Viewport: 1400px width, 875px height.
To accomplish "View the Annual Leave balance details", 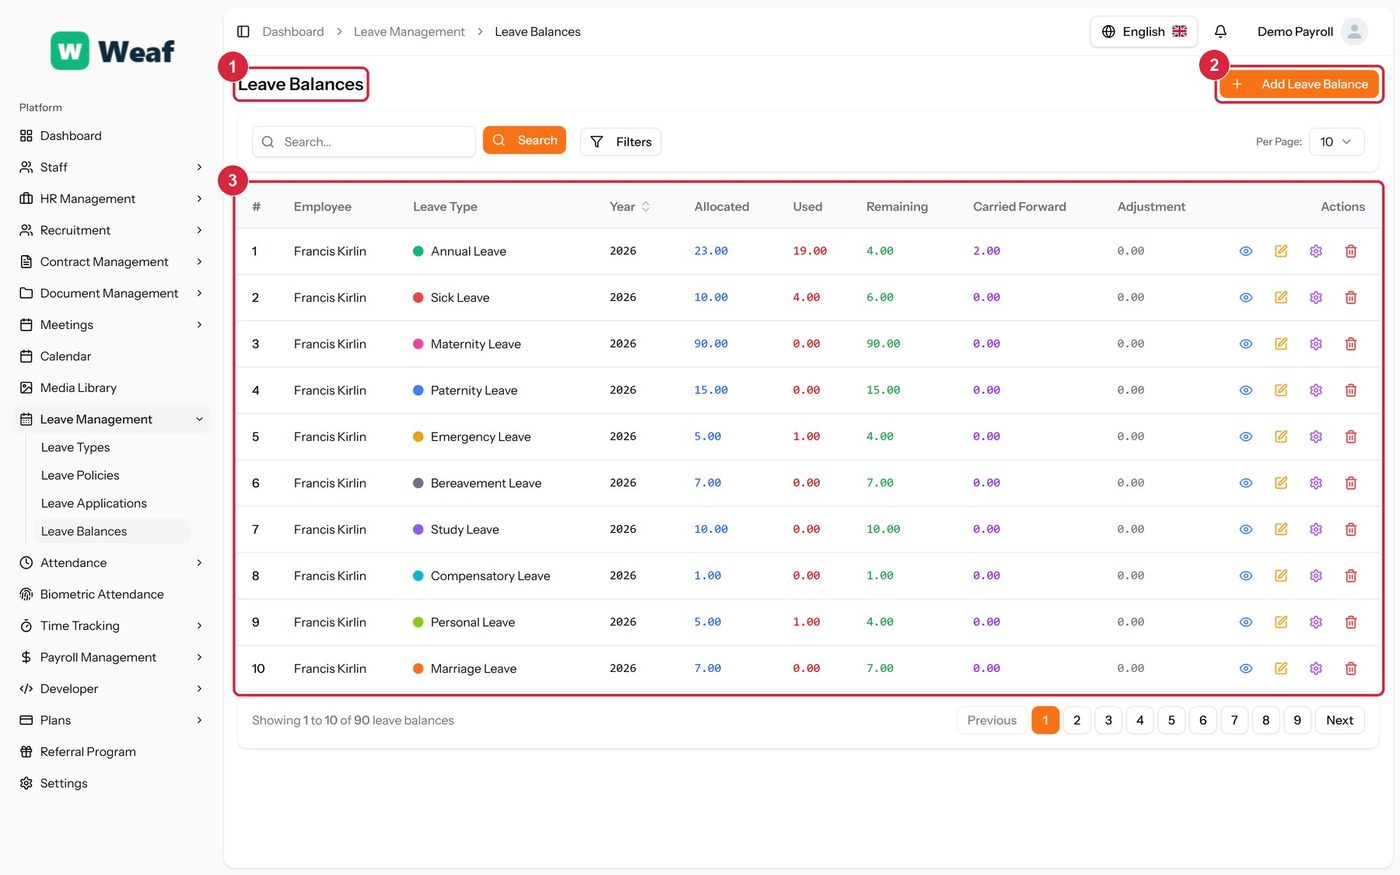I will [1246, 251].
